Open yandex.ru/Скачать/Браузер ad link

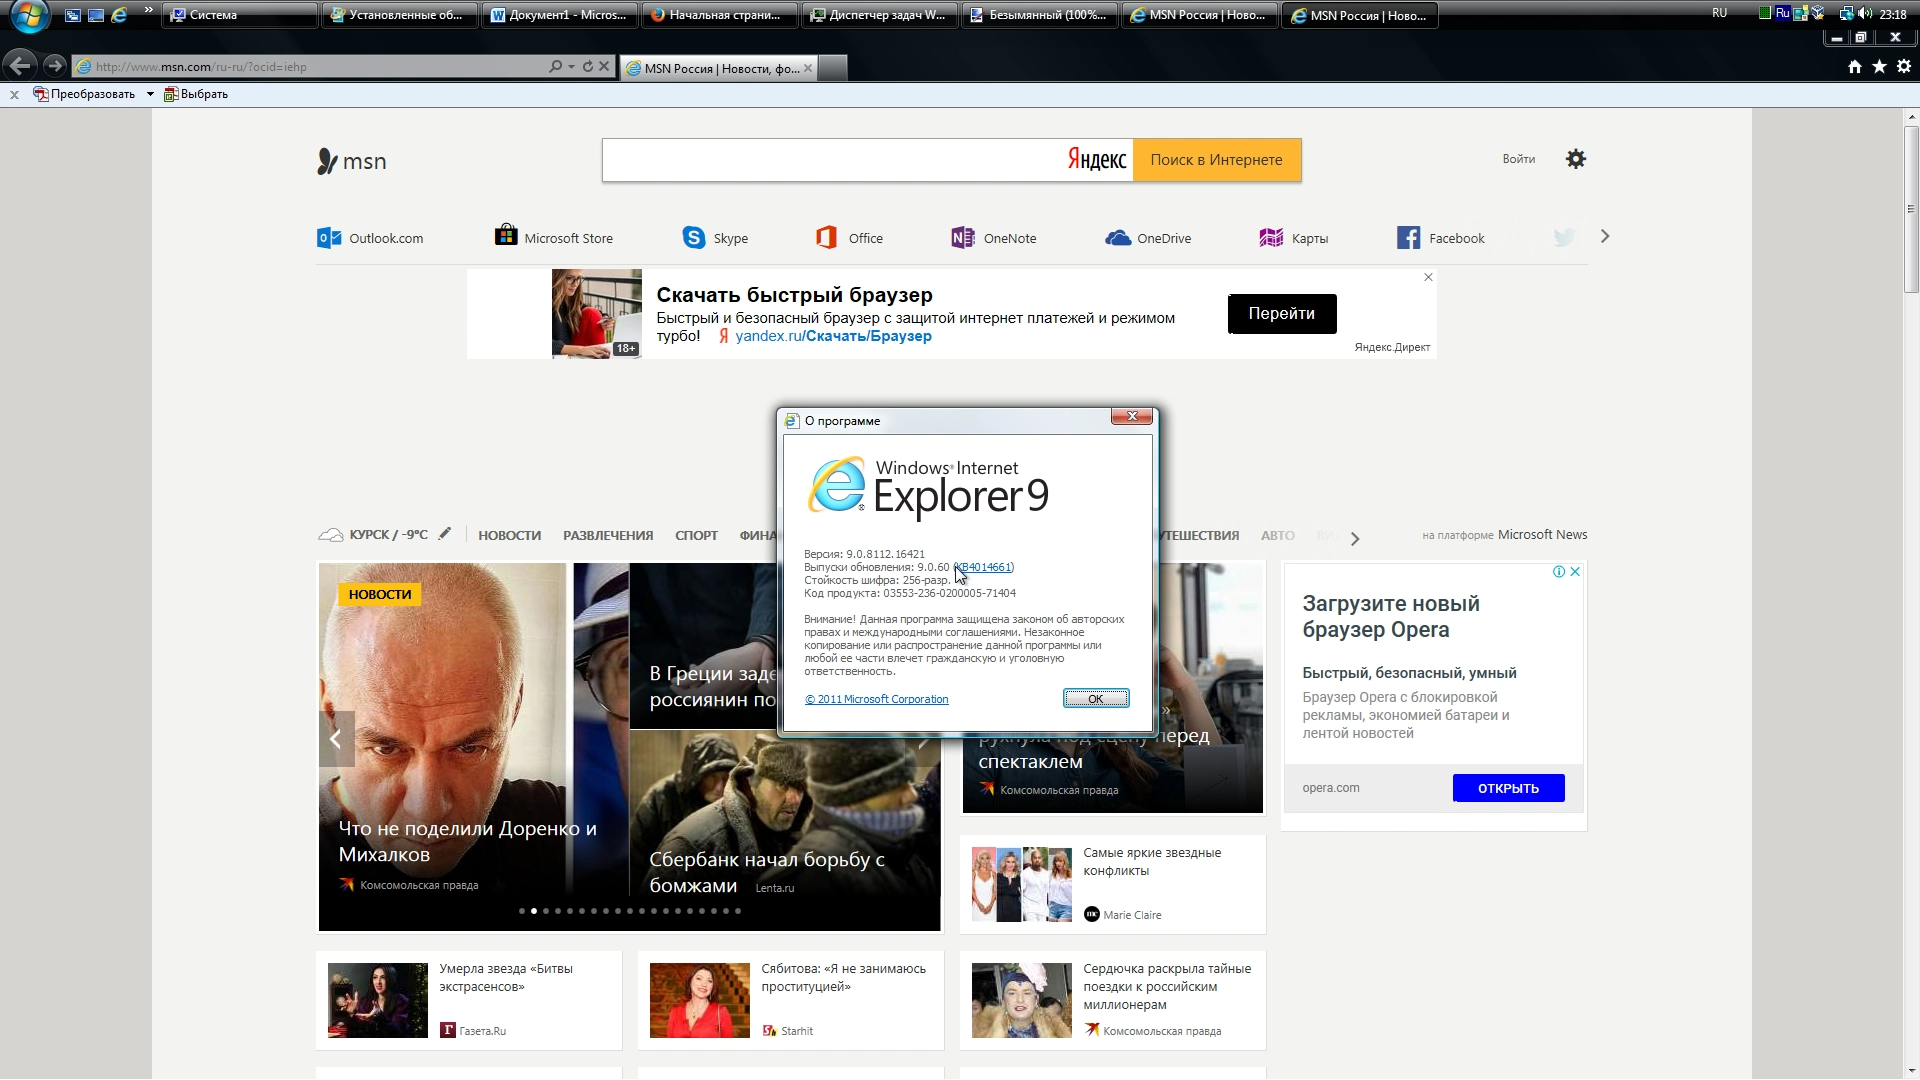pos(833,336)
